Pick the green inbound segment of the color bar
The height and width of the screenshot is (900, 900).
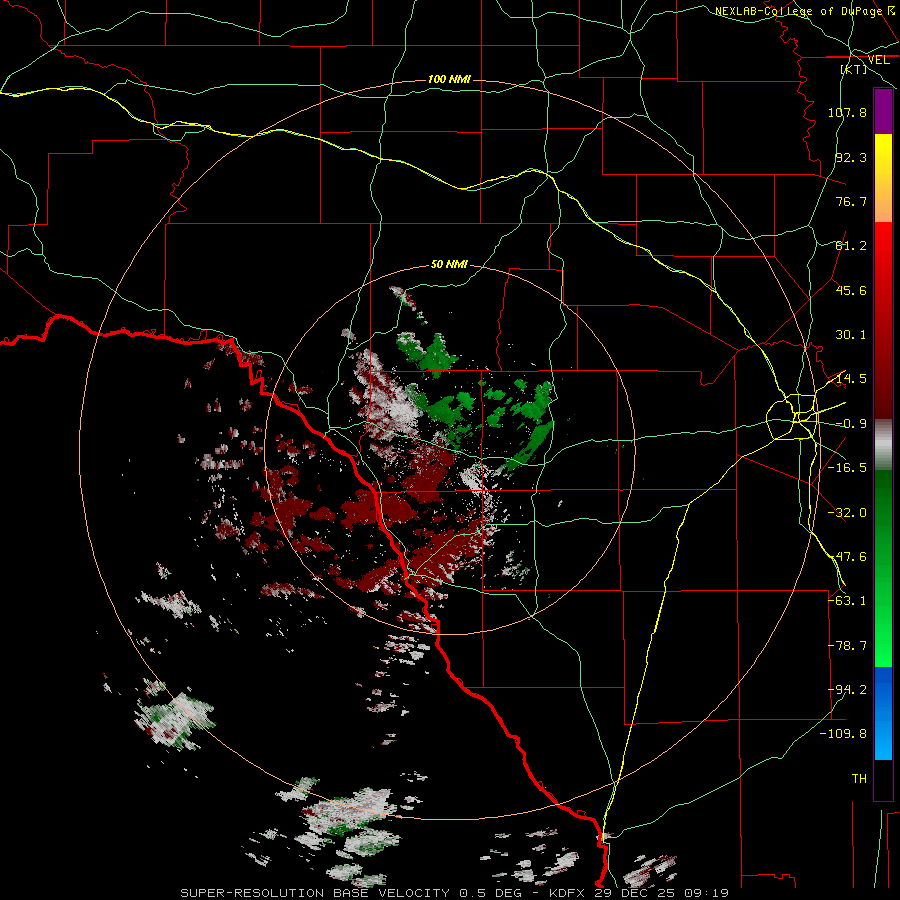(883, 568)
